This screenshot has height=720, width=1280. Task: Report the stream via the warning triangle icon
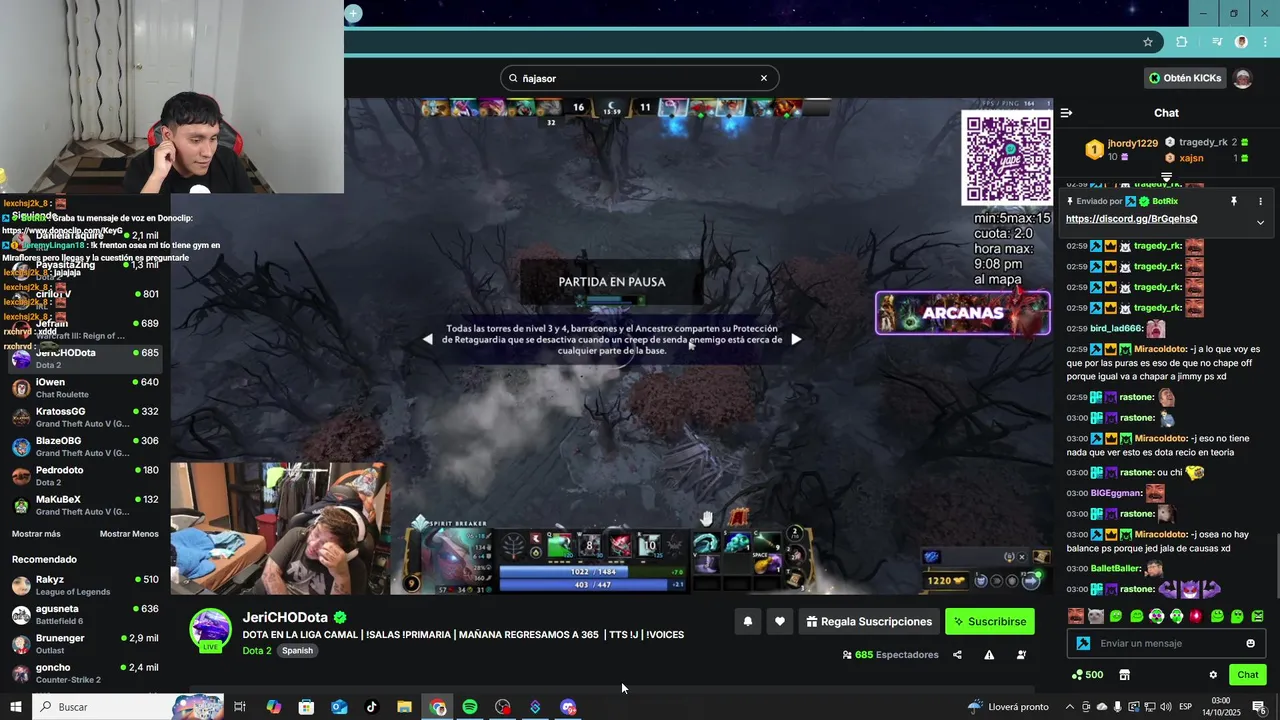(989, 655)
